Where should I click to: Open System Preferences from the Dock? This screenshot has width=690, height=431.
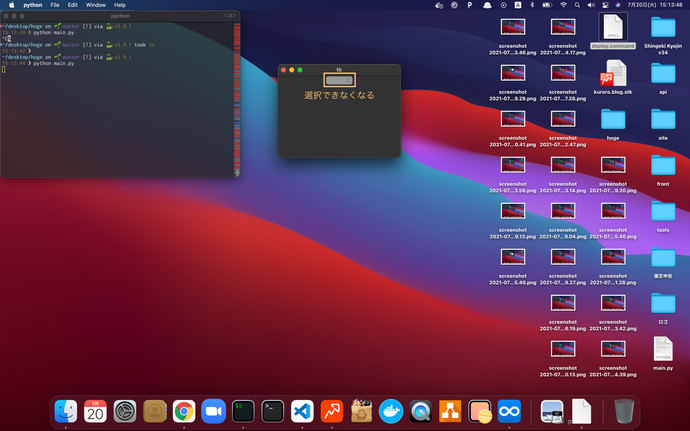pos(125,411)
